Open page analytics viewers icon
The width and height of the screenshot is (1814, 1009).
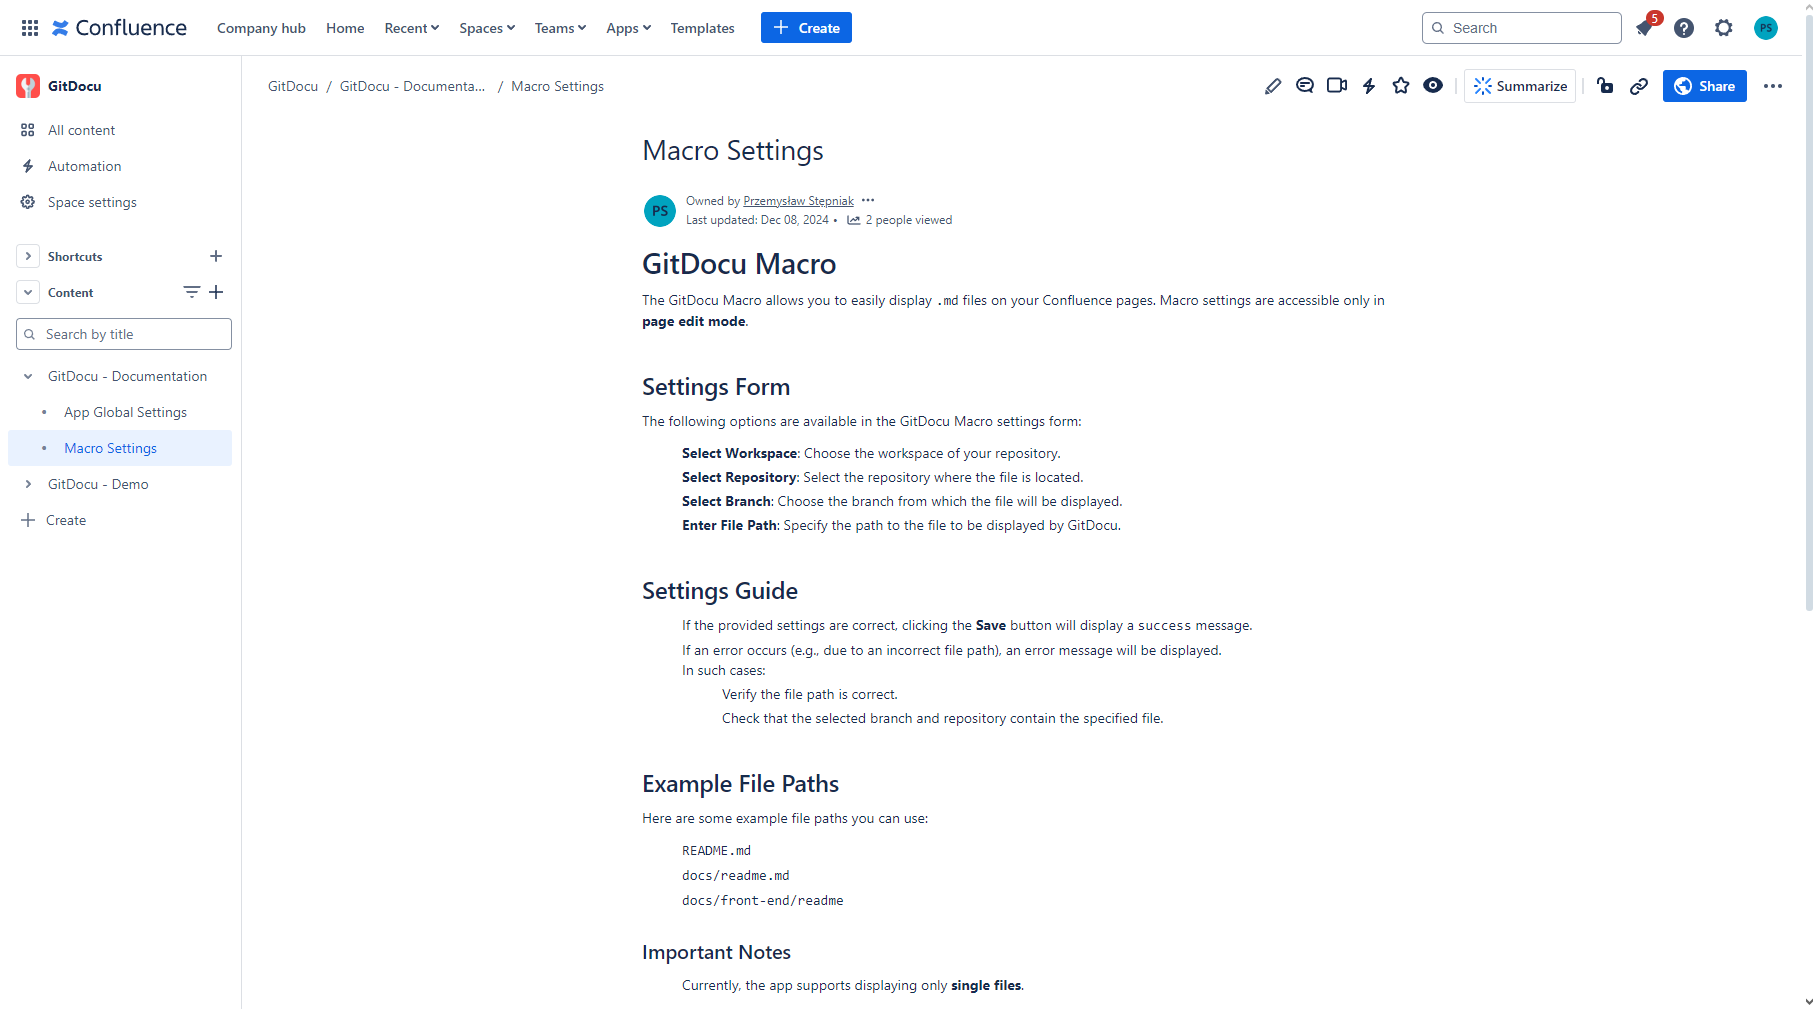[854, 220]
